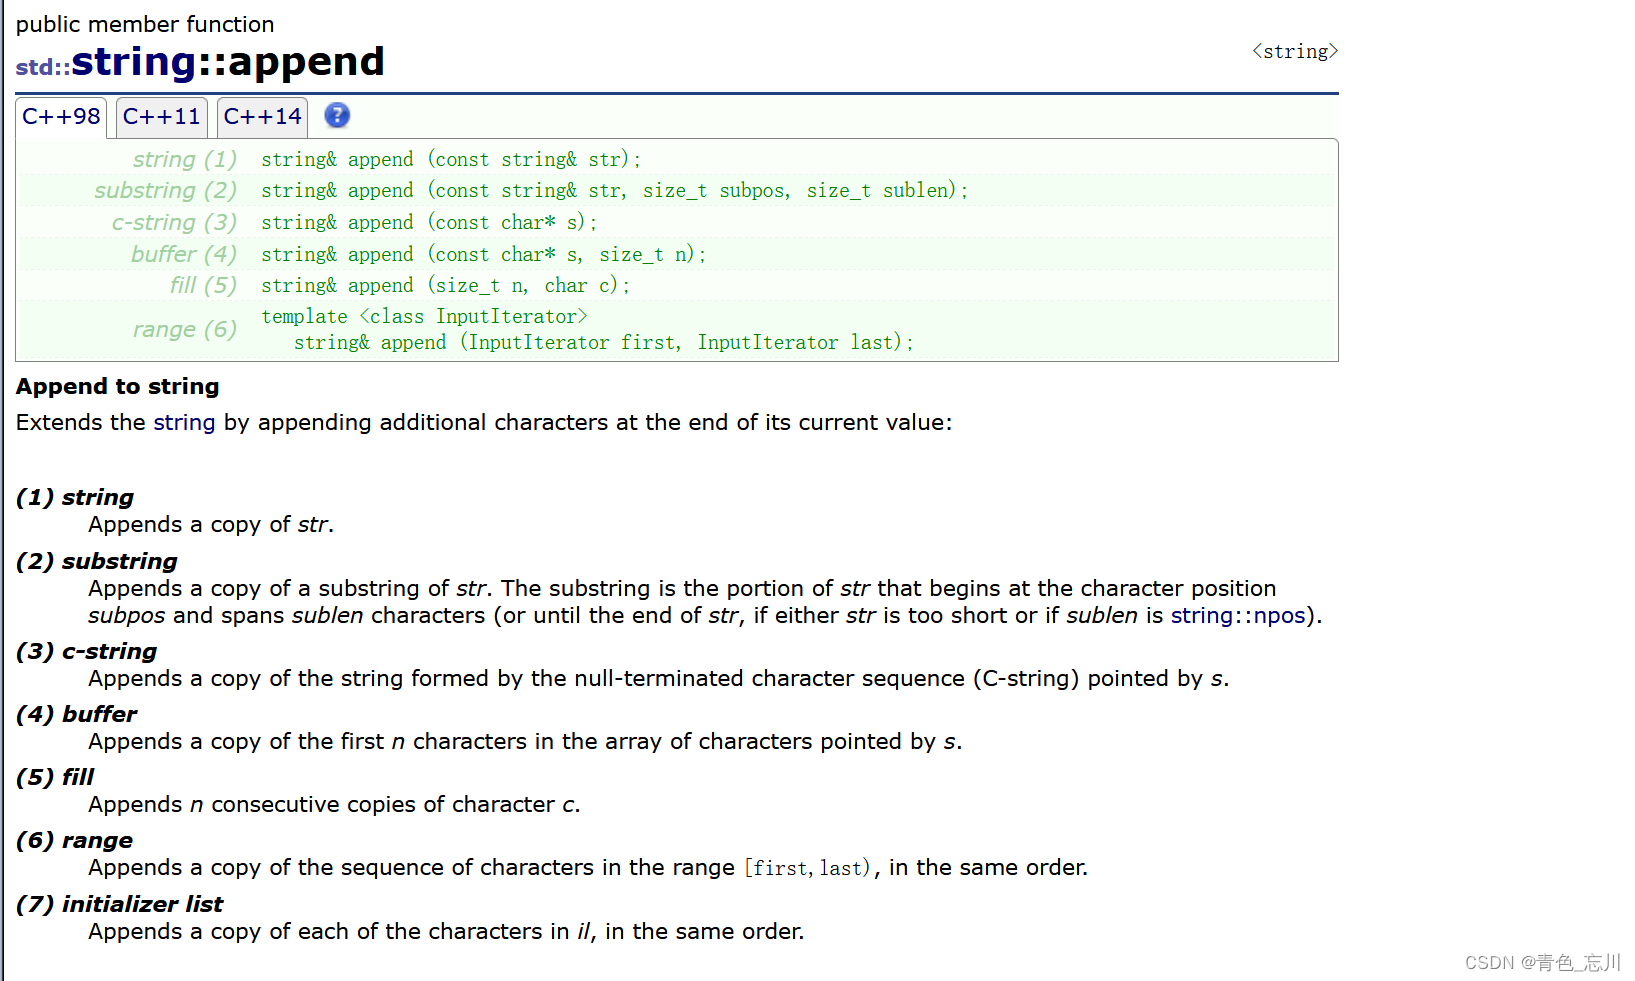Click the 'range (6)' signature label
The height and width of the screenshot is (981, 1635).
(185, 329)
